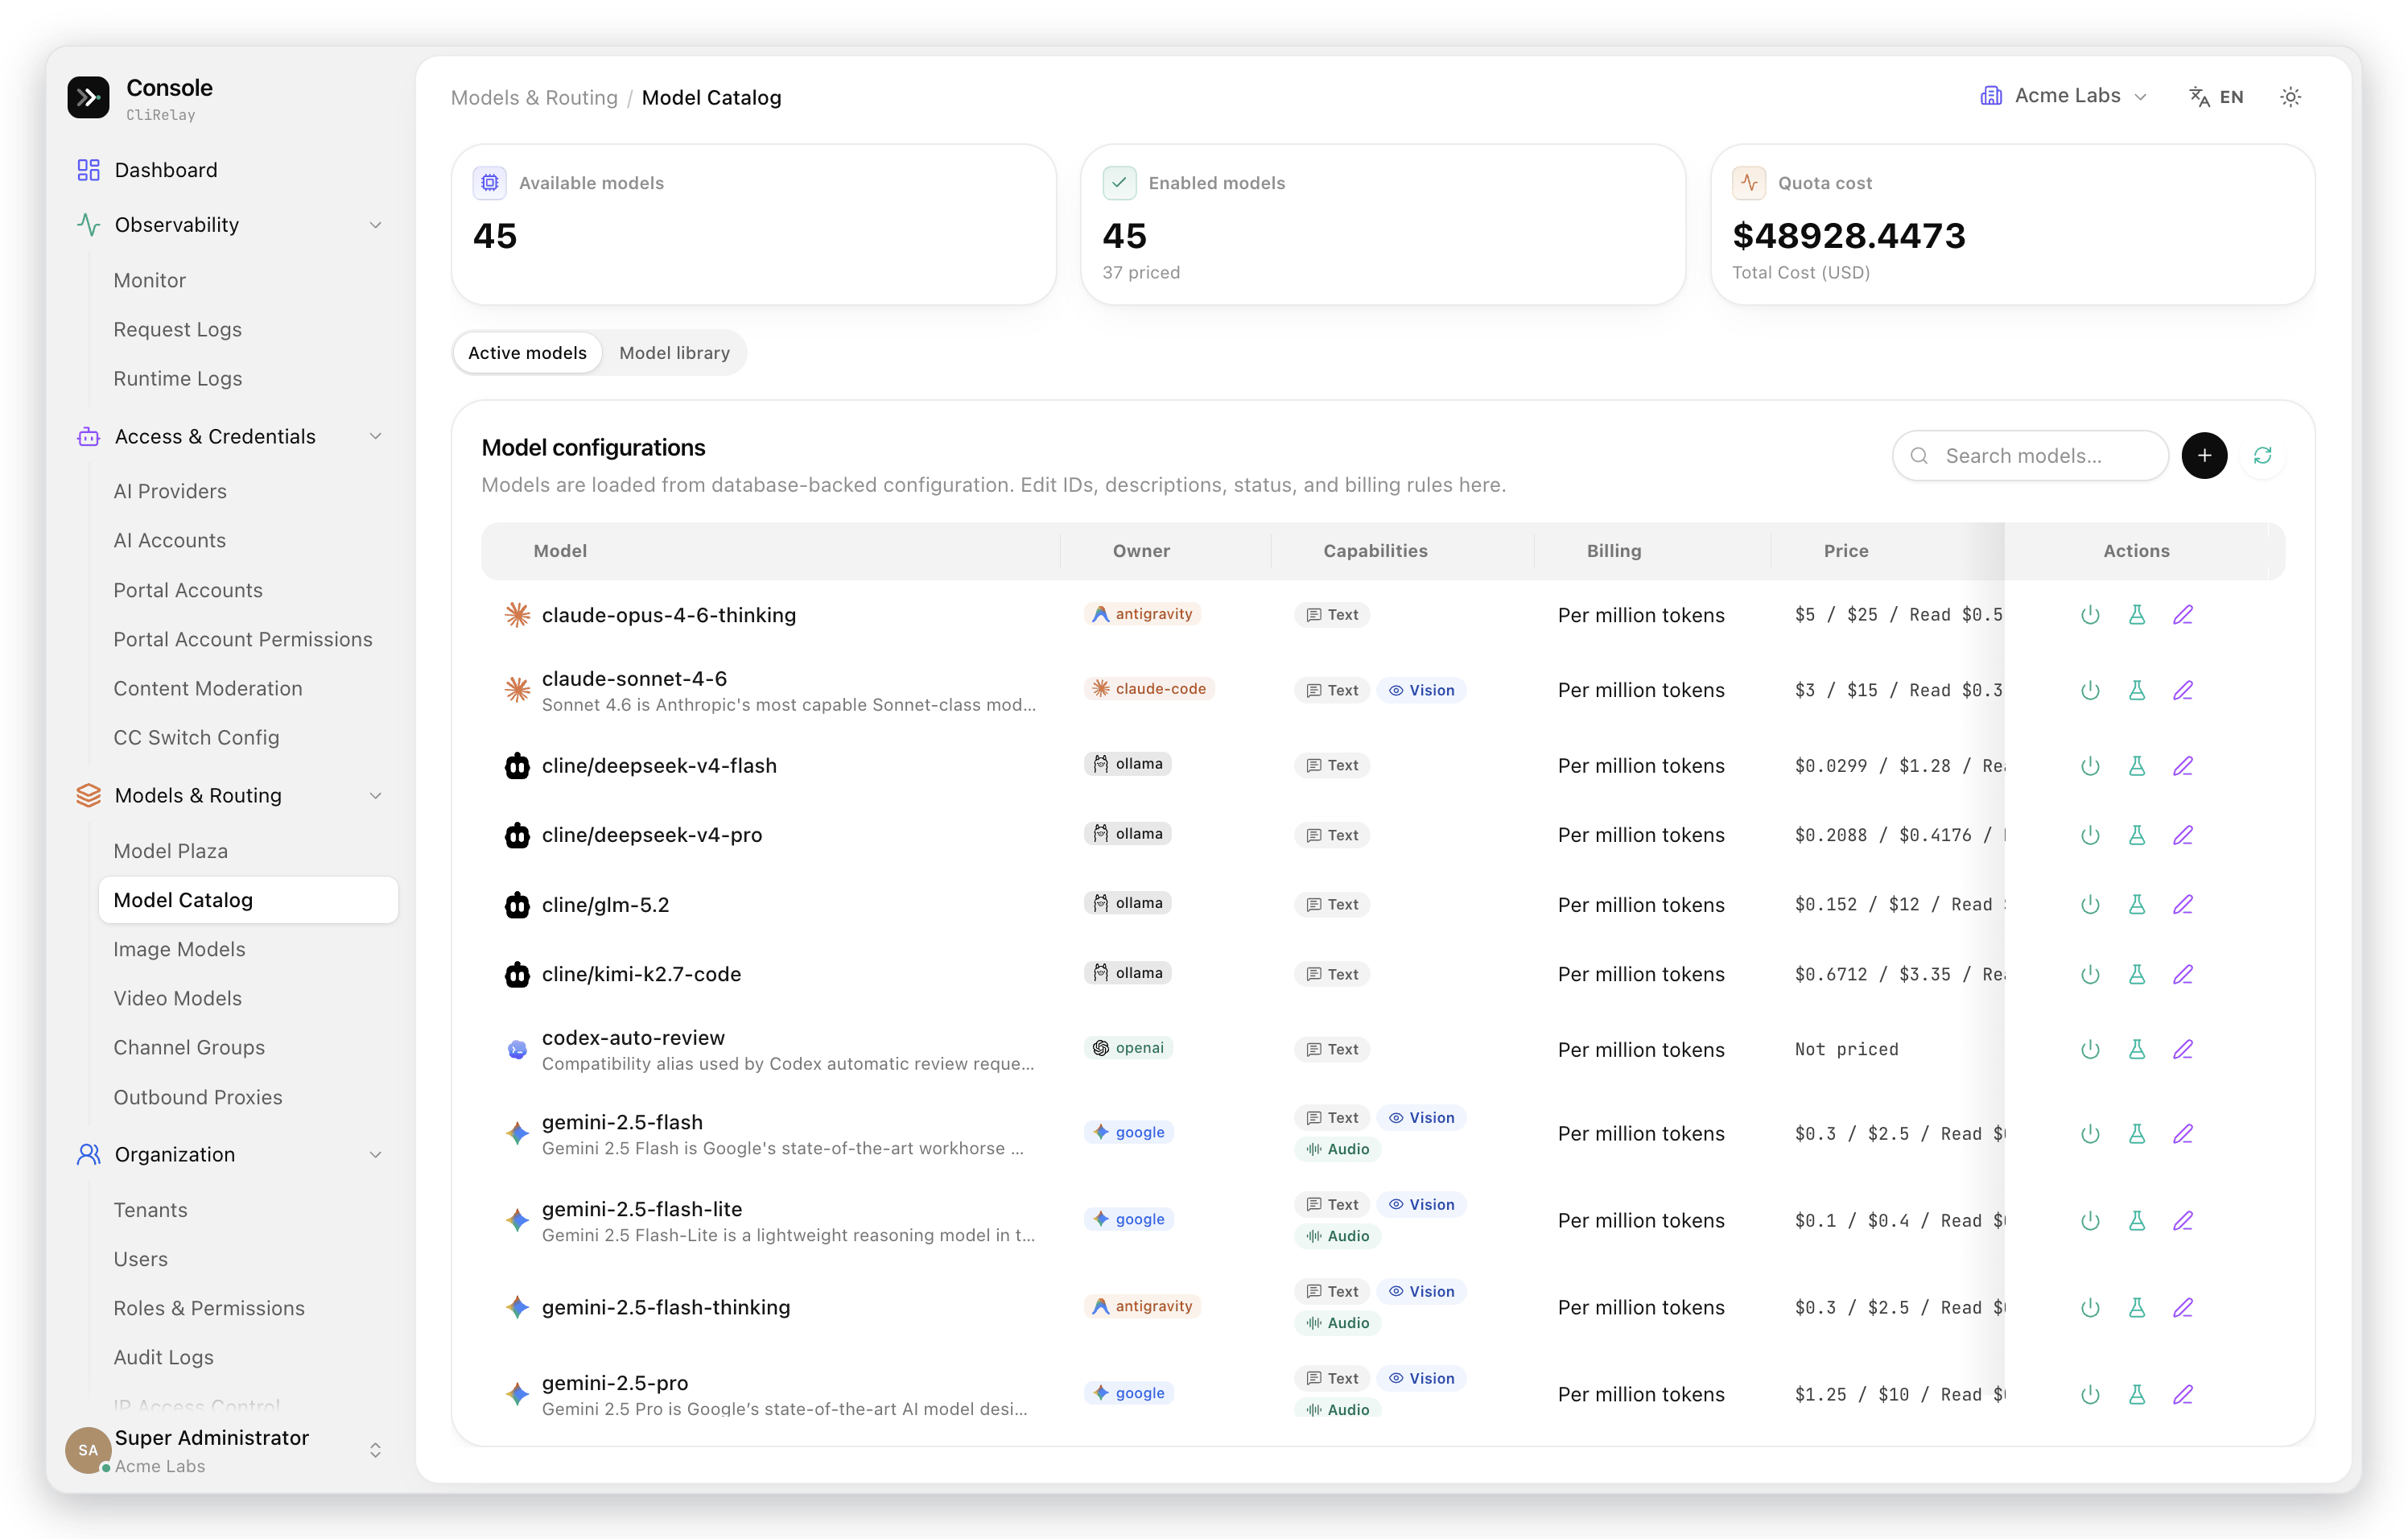Open the Monitor page
The height and width of the screenshot is (1539, 2408).
point(149,280)
